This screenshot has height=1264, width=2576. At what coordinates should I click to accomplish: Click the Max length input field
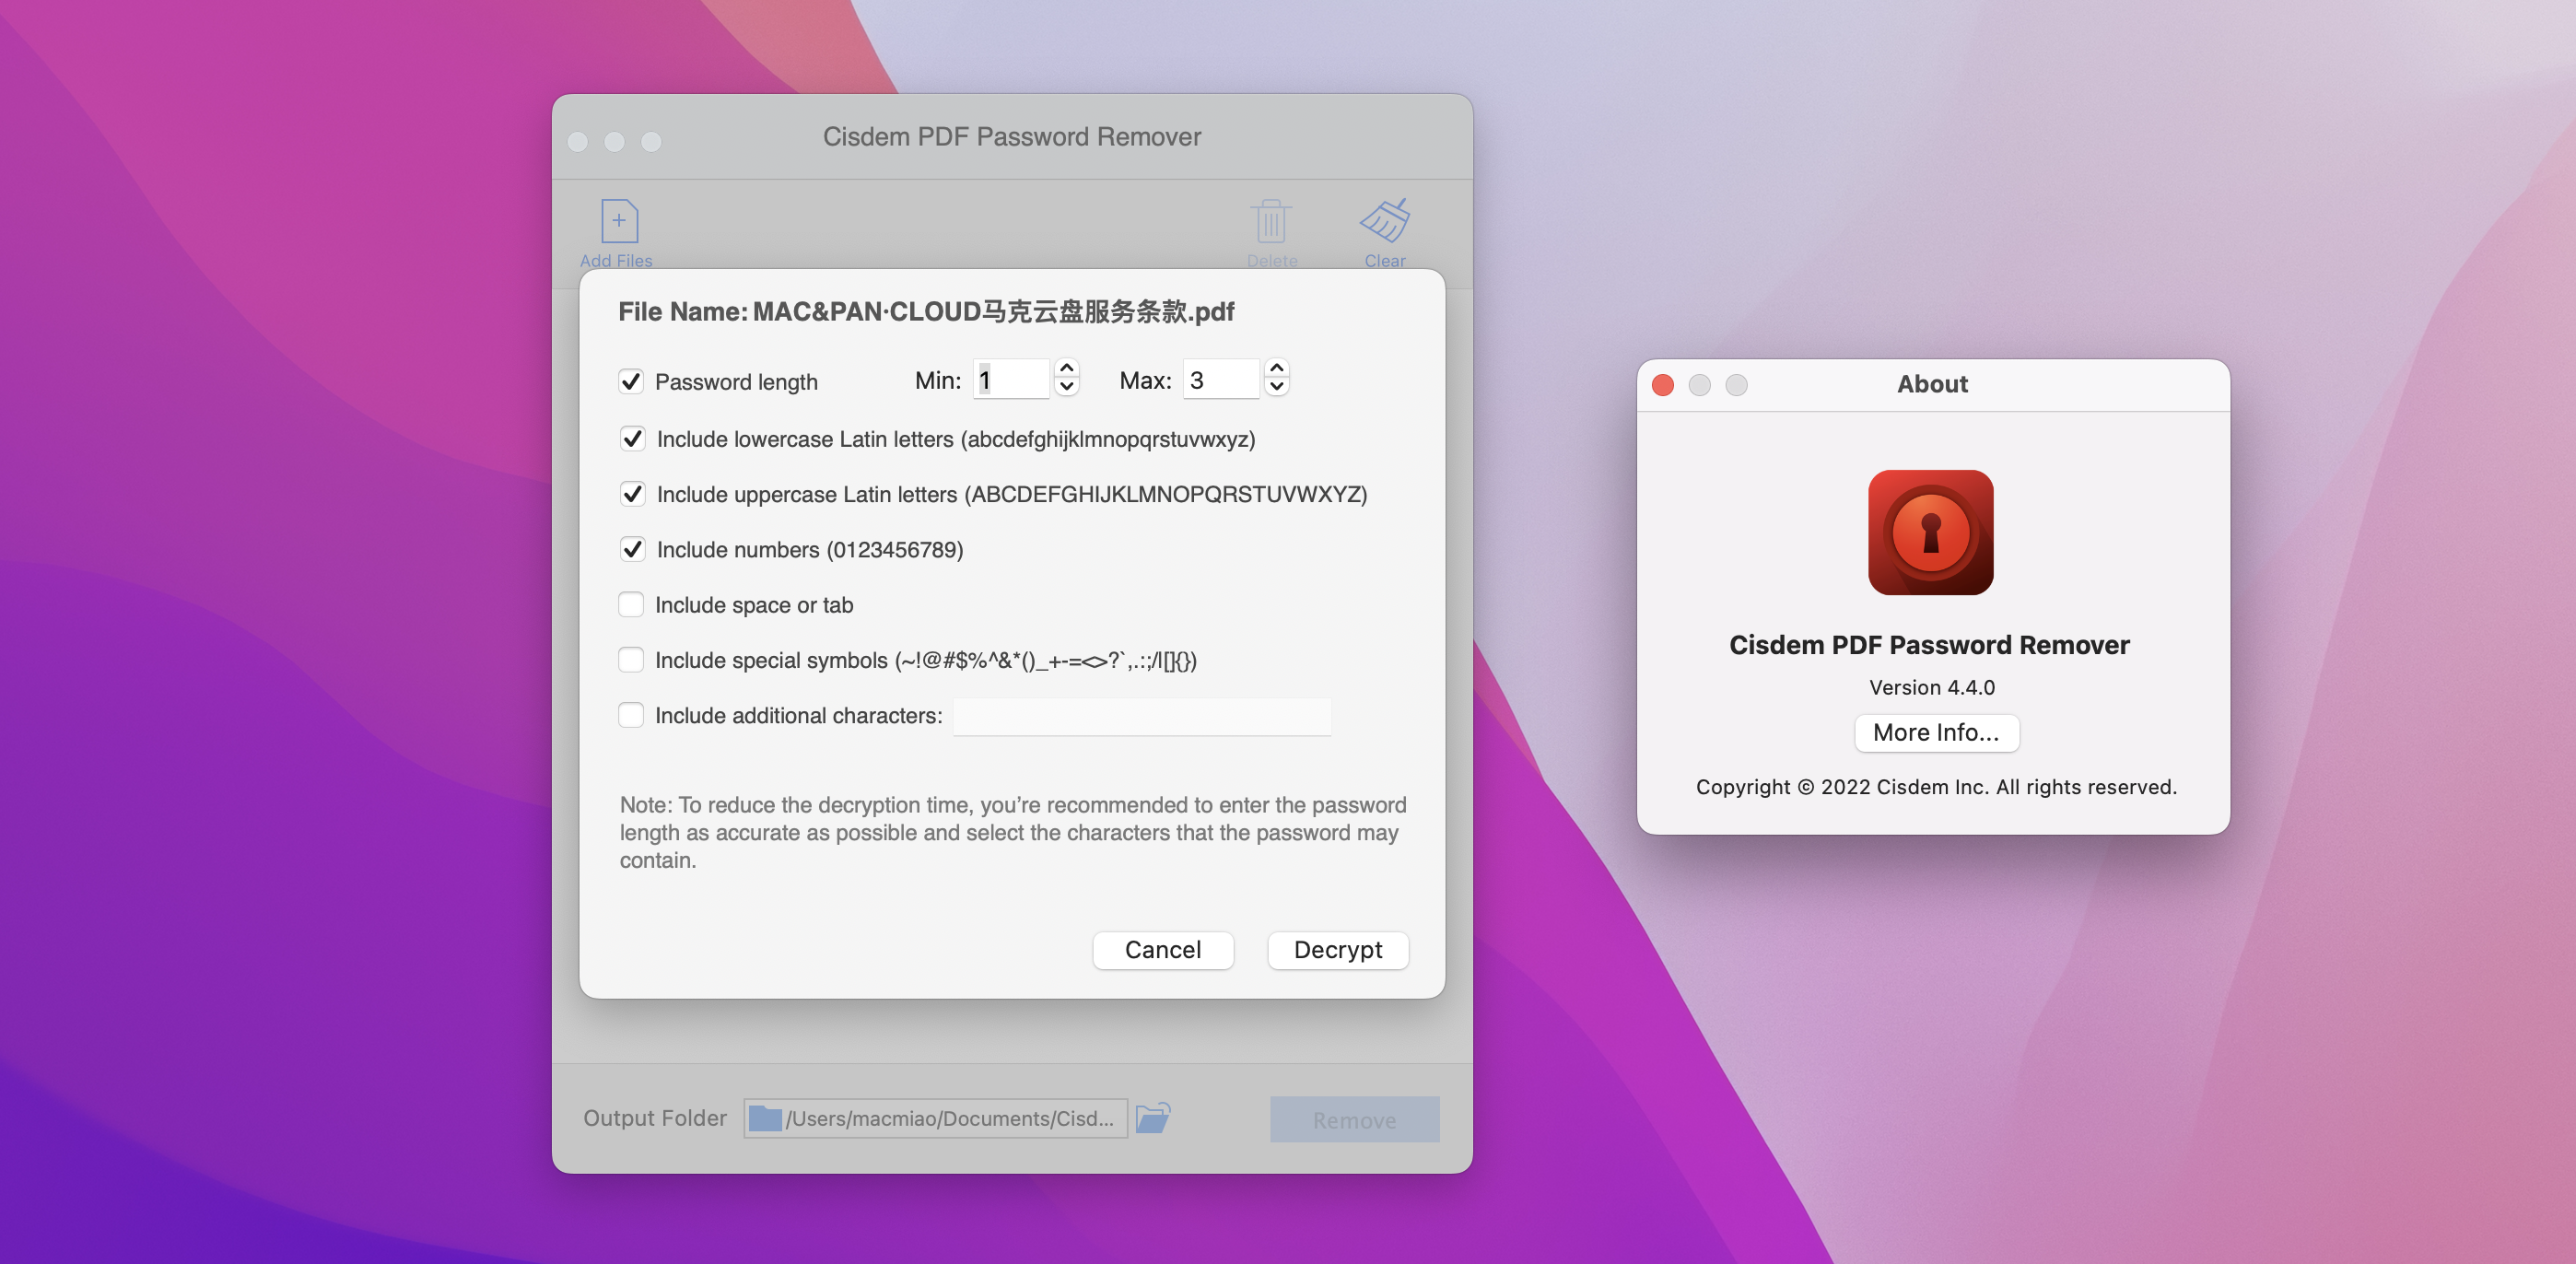pos(1221,380)
